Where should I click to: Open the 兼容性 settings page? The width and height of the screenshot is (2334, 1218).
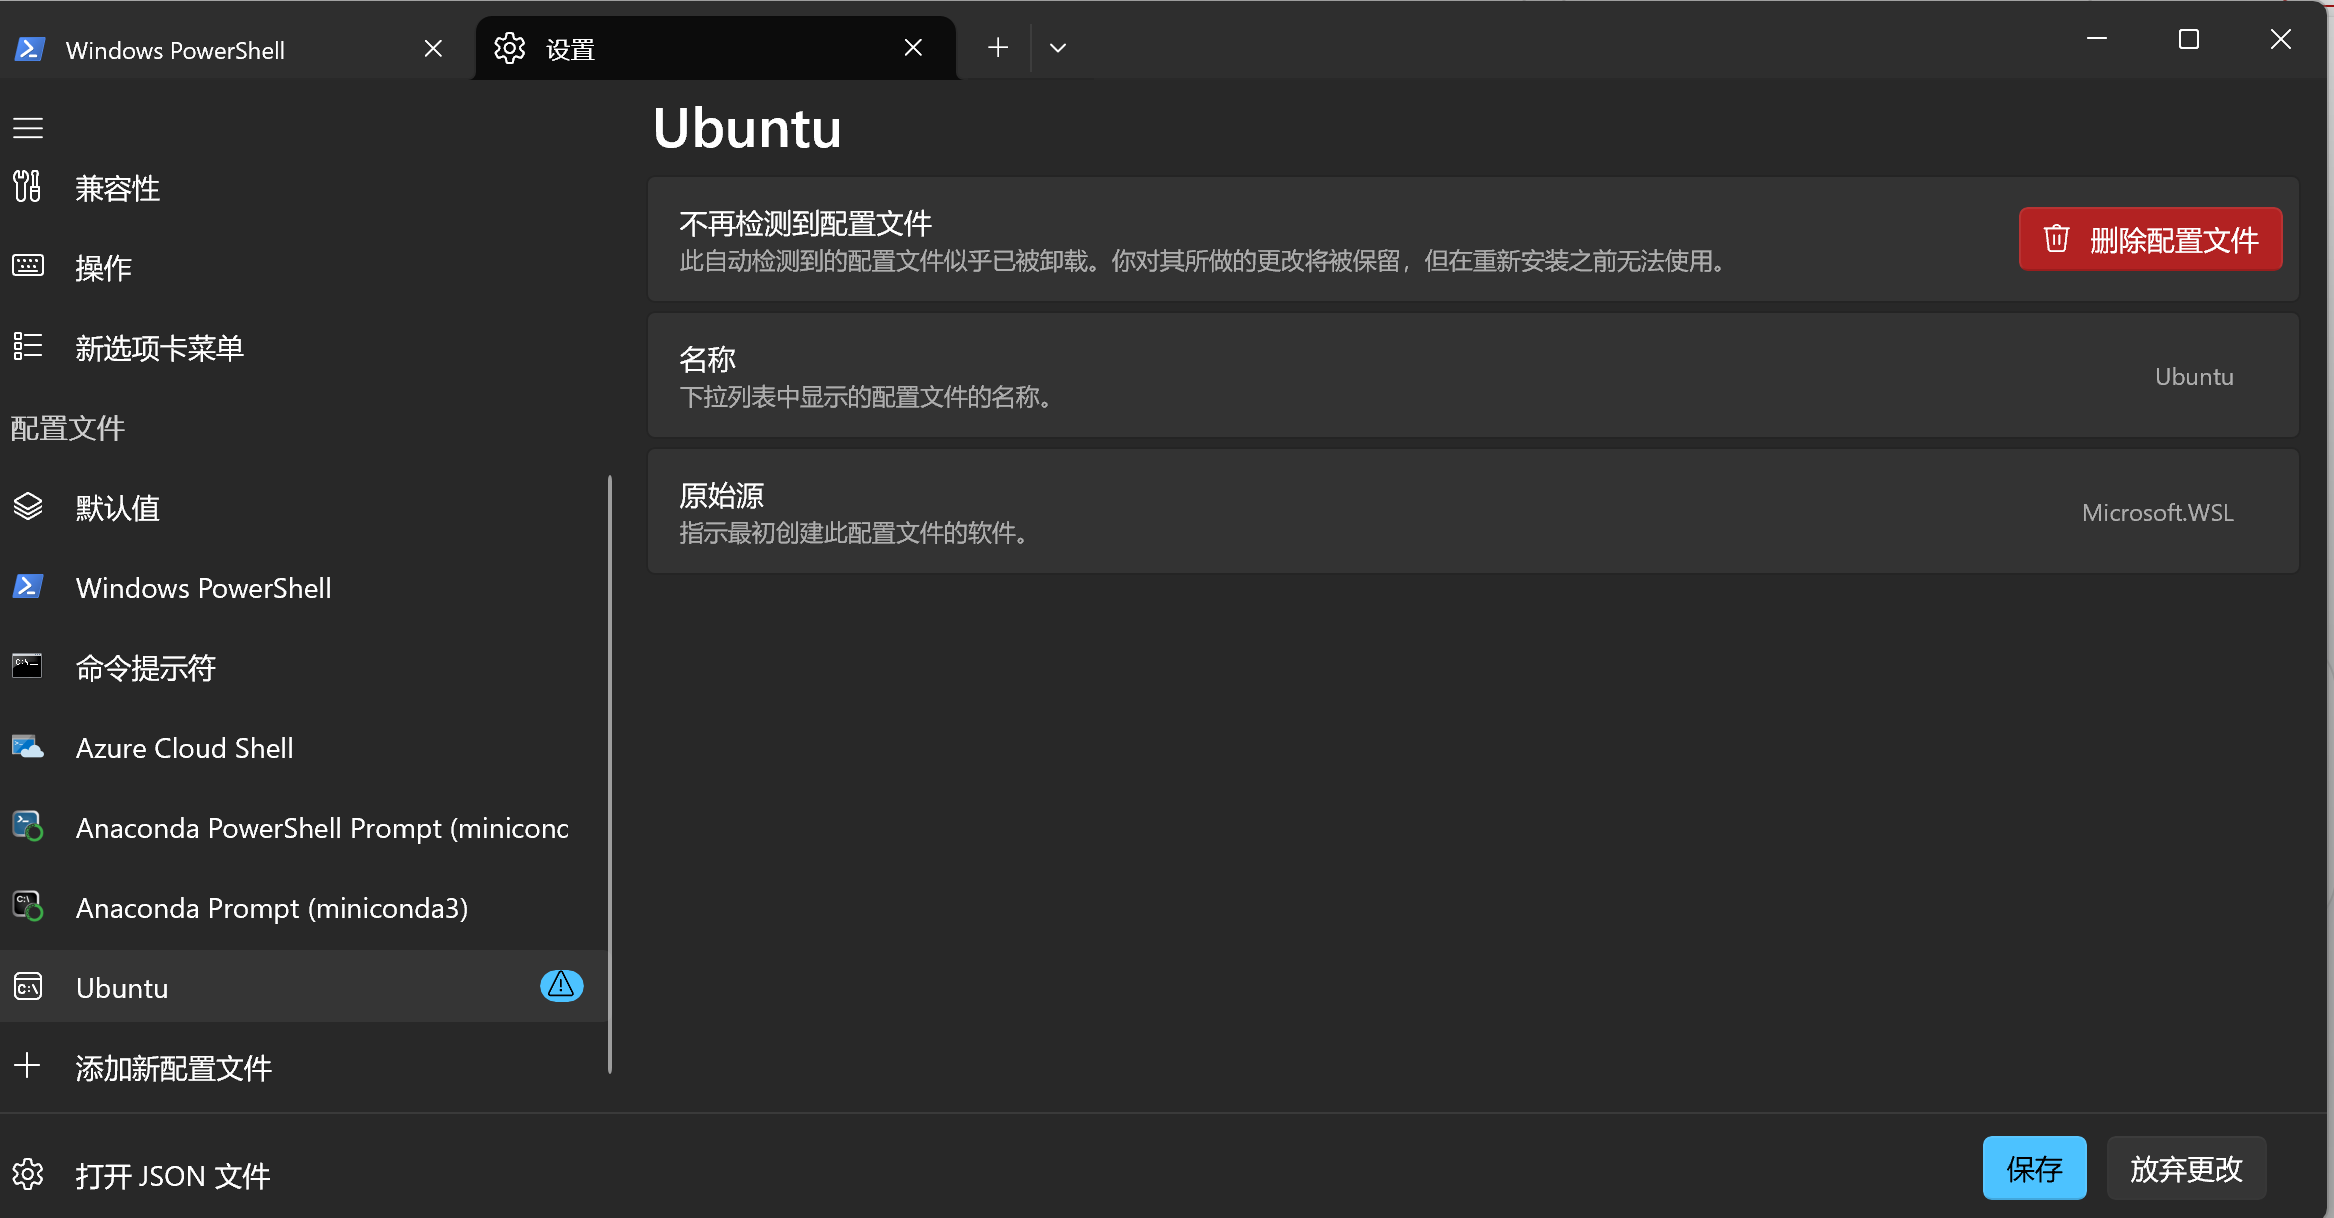[117, 187]
